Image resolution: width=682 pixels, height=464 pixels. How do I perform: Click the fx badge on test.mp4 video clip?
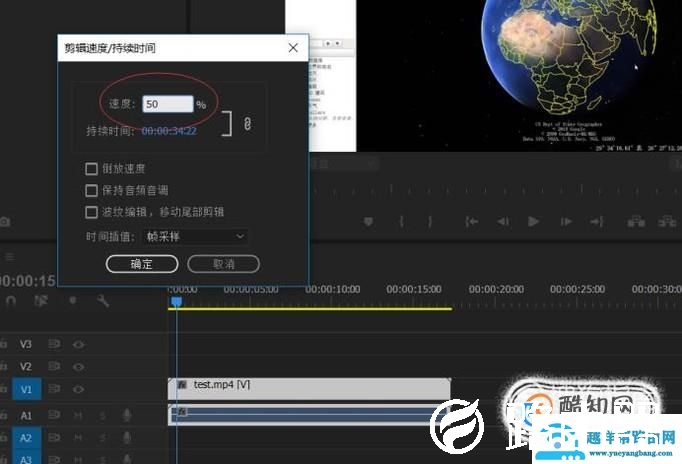(x=182, y=385)
